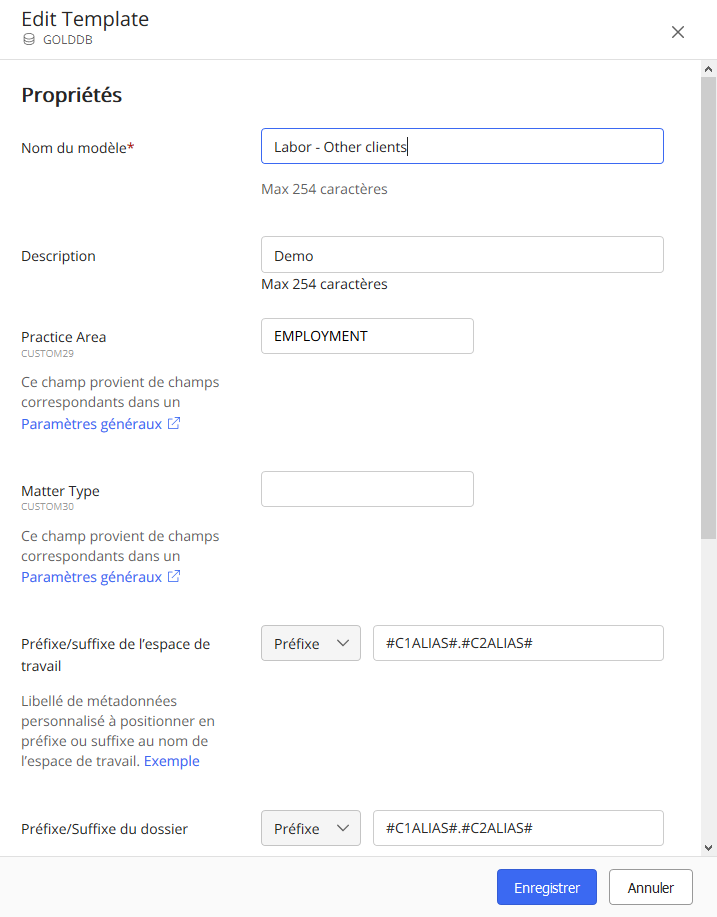Click the Enregistrer button

click(546, 887)
